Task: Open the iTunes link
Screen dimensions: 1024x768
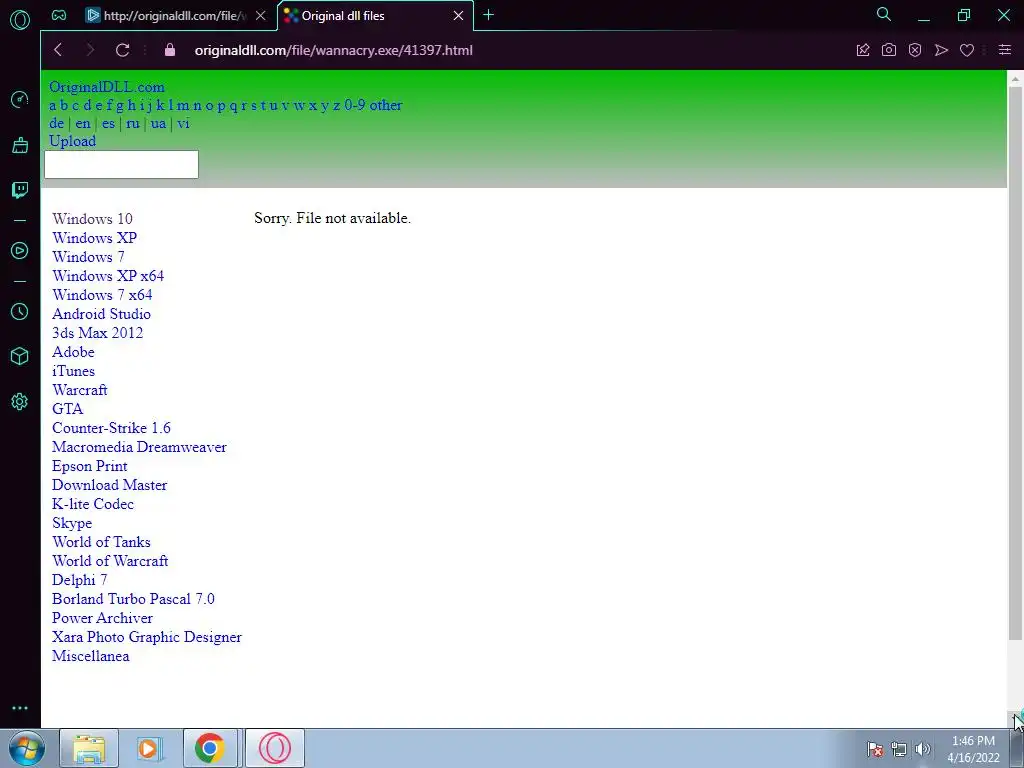Action: coord(73,370)
